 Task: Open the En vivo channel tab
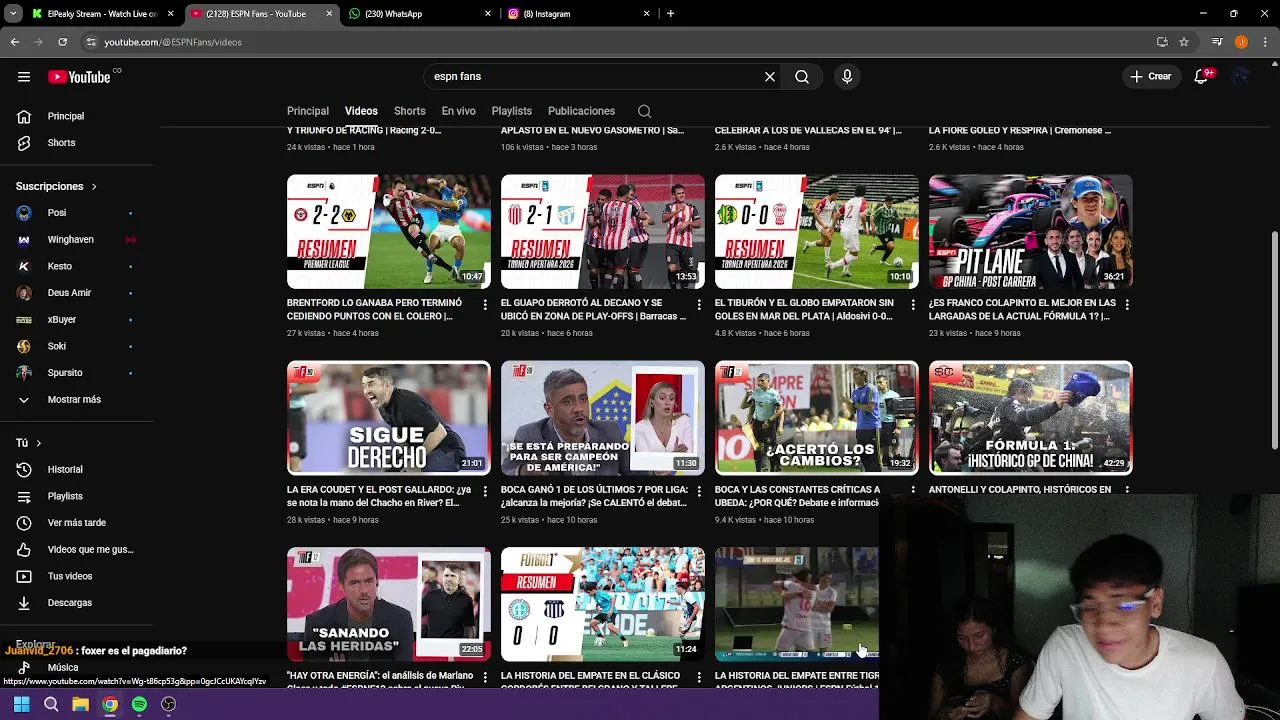click(459, 111)
